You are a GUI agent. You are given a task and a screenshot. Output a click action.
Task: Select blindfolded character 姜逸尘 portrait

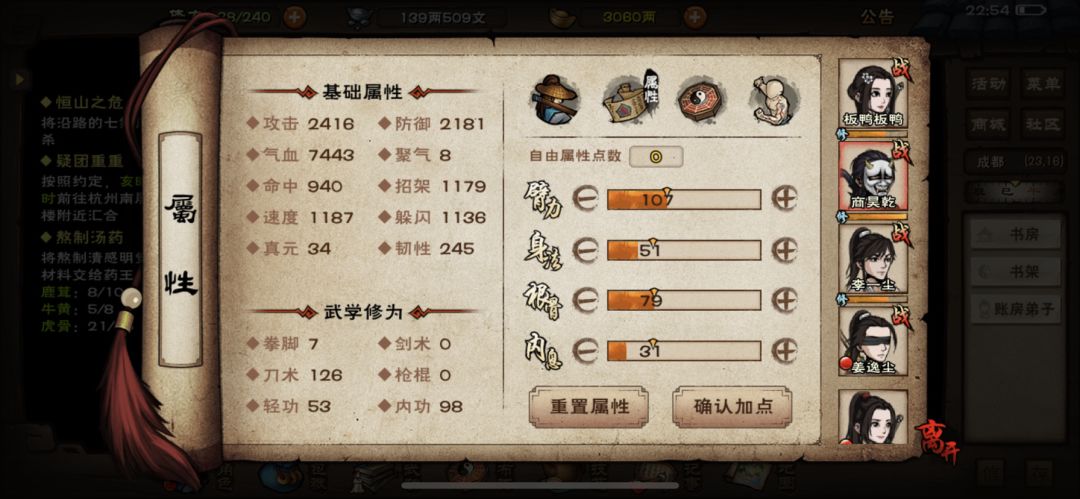873,341
